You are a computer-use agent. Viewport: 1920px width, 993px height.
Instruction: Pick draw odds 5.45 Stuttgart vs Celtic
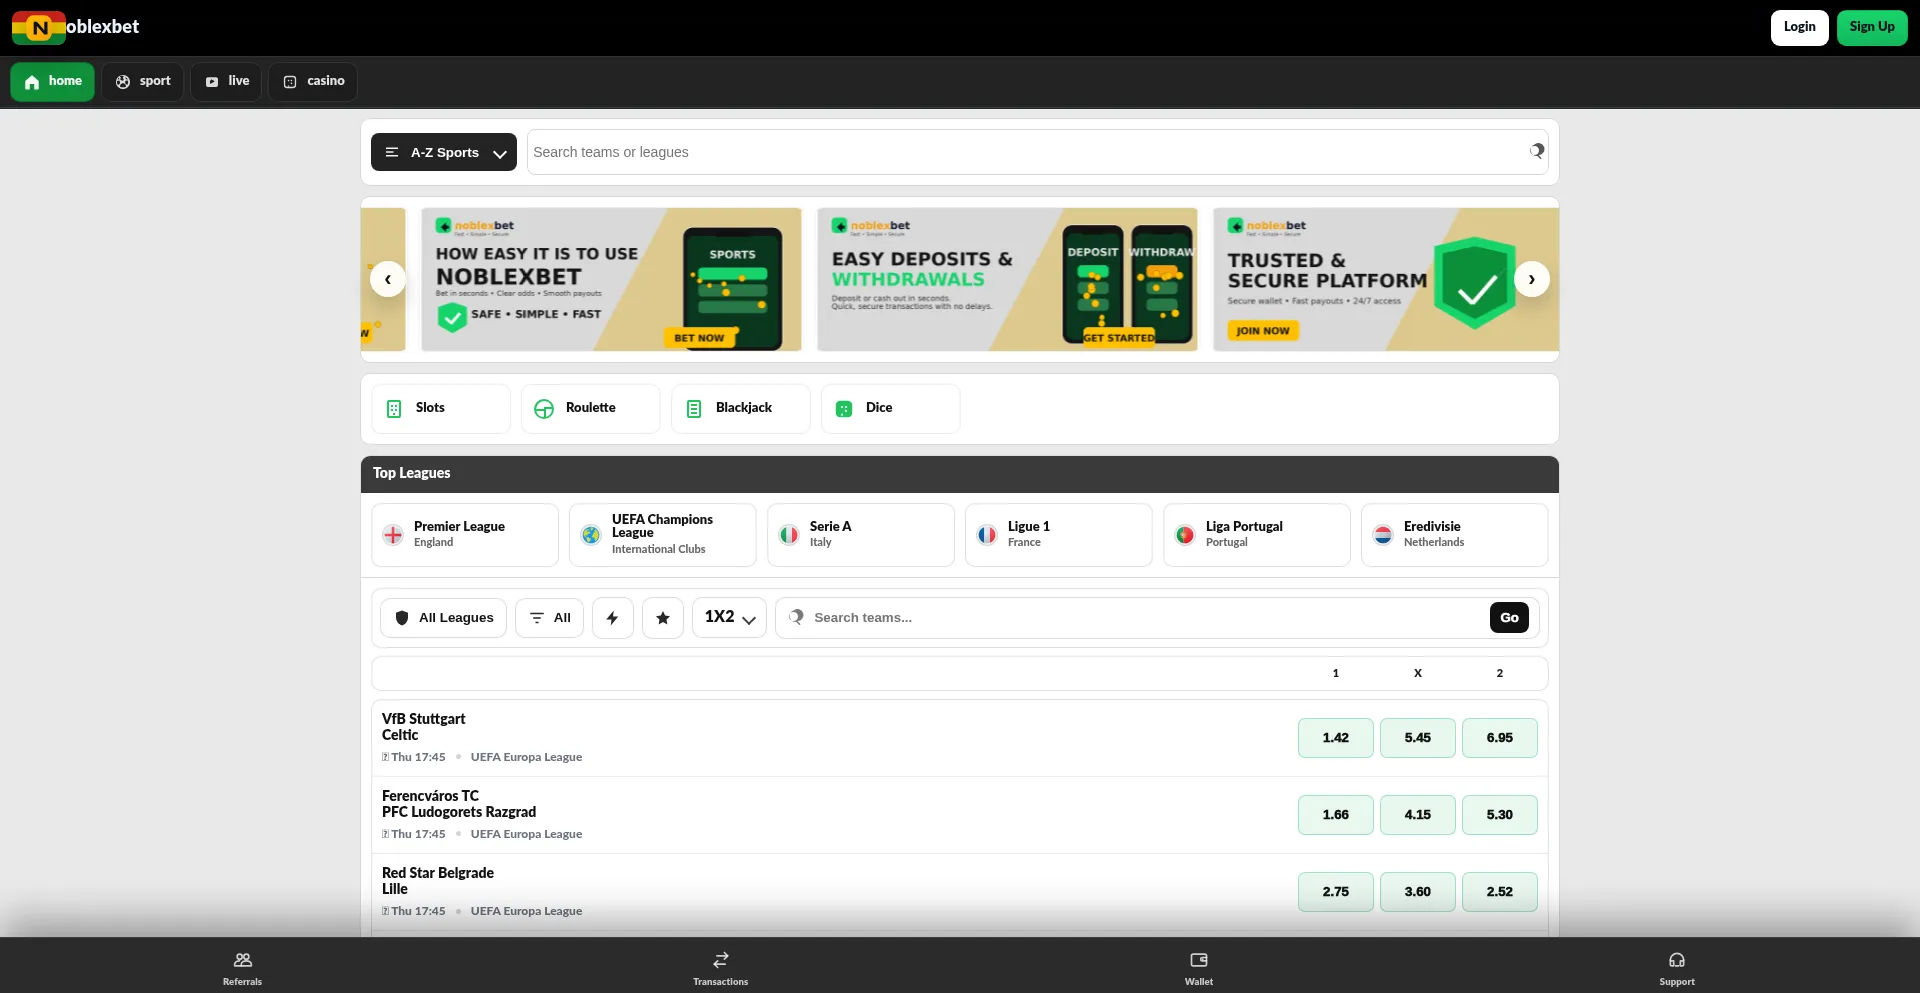tap(1418, 738)
